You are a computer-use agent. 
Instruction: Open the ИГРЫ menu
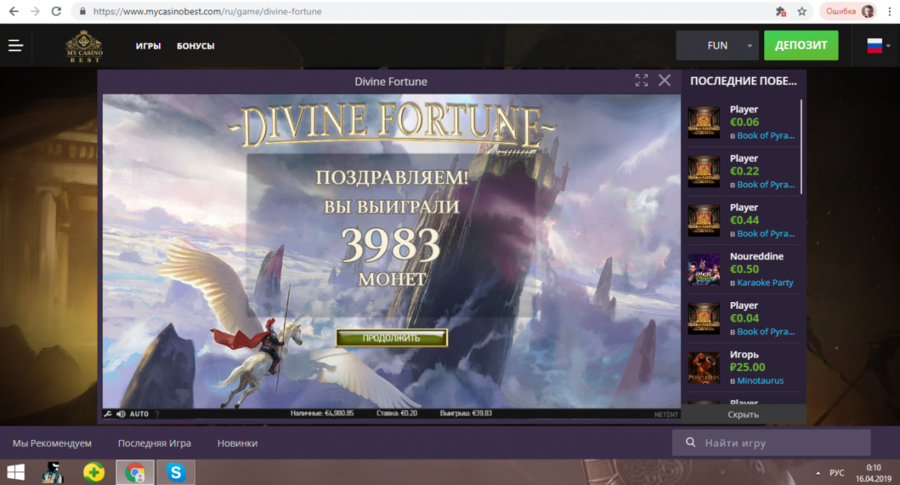click(148, 46)
